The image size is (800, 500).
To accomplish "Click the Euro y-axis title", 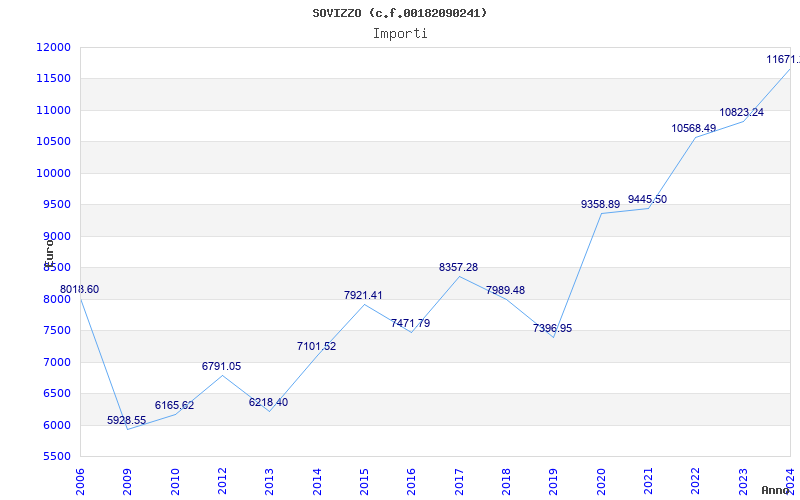I will (49, 252).
